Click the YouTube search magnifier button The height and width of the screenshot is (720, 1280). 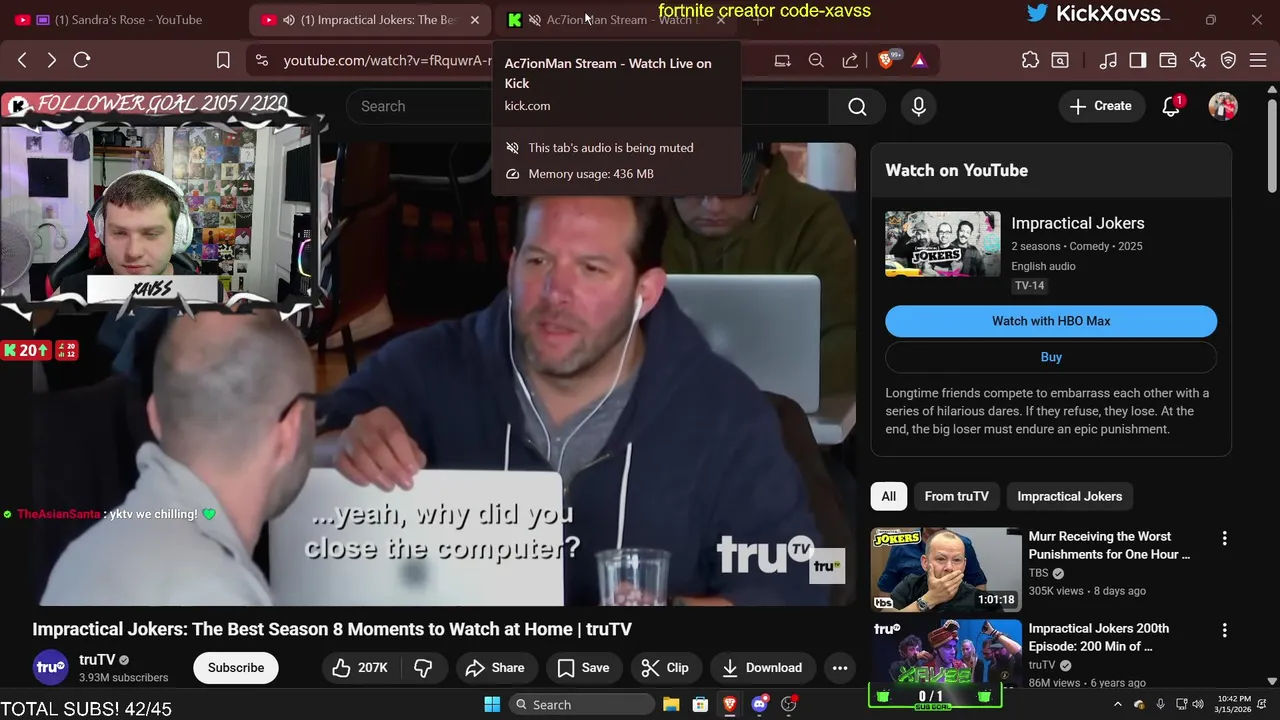[x=857, y=106]
